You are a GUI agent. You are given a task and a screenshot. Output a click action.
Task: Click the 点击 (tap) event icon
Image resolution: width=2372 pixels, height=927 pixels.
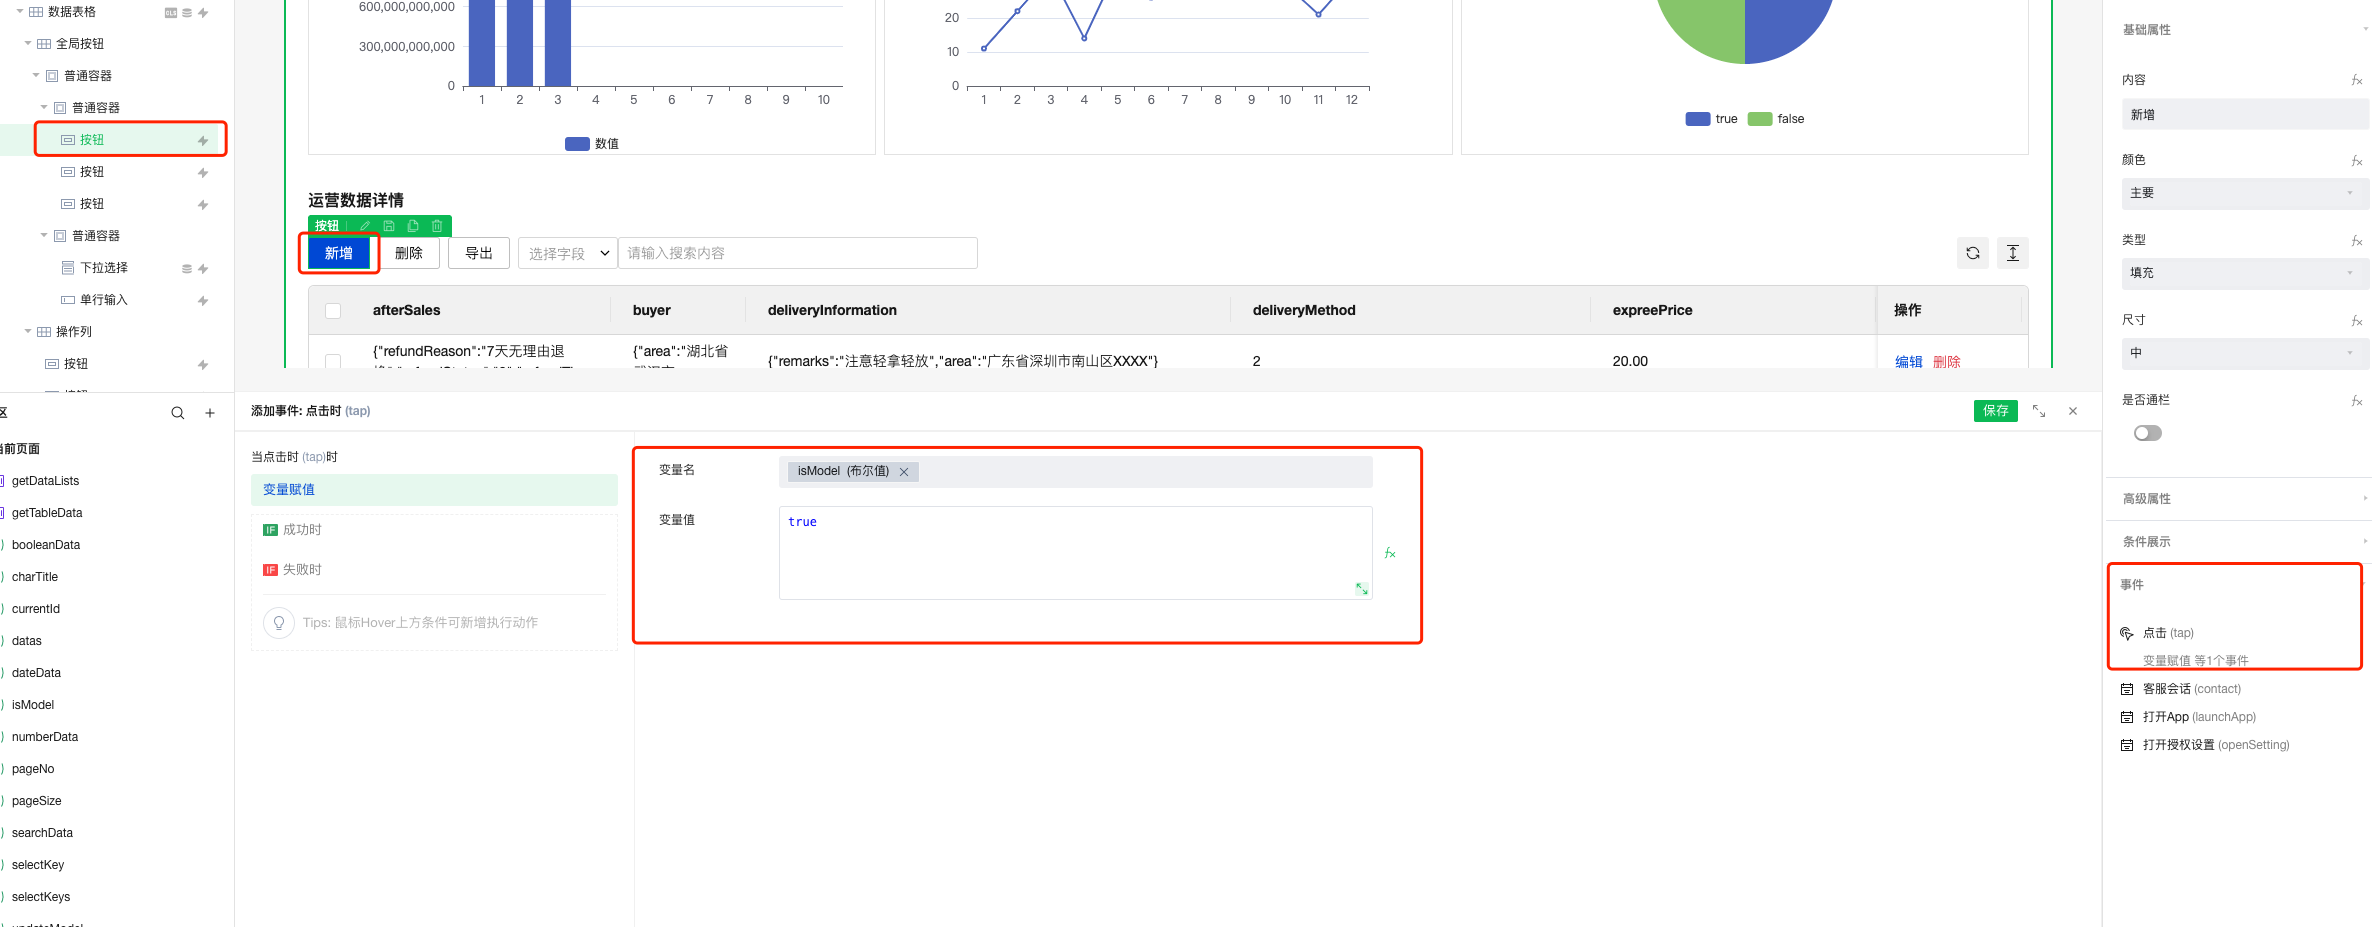[2127, 633]
